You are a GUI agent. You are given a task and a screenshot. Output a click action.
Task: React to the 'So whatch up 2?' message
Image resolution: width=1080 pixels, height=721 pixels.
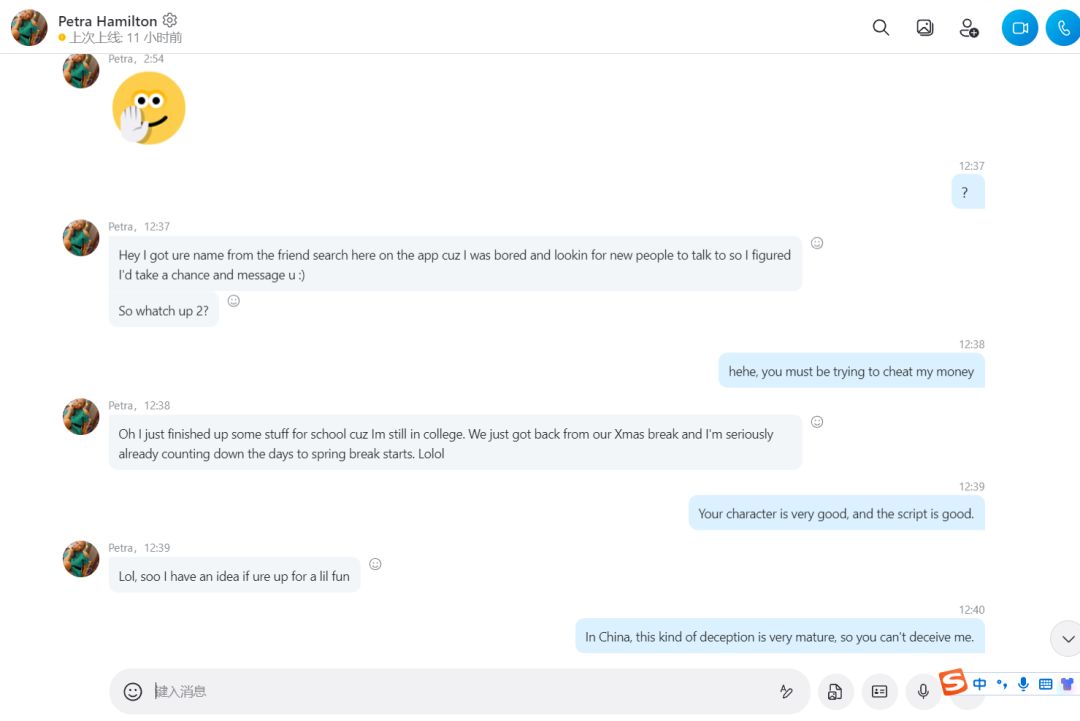pyautogui.click(x=233, y=301)
